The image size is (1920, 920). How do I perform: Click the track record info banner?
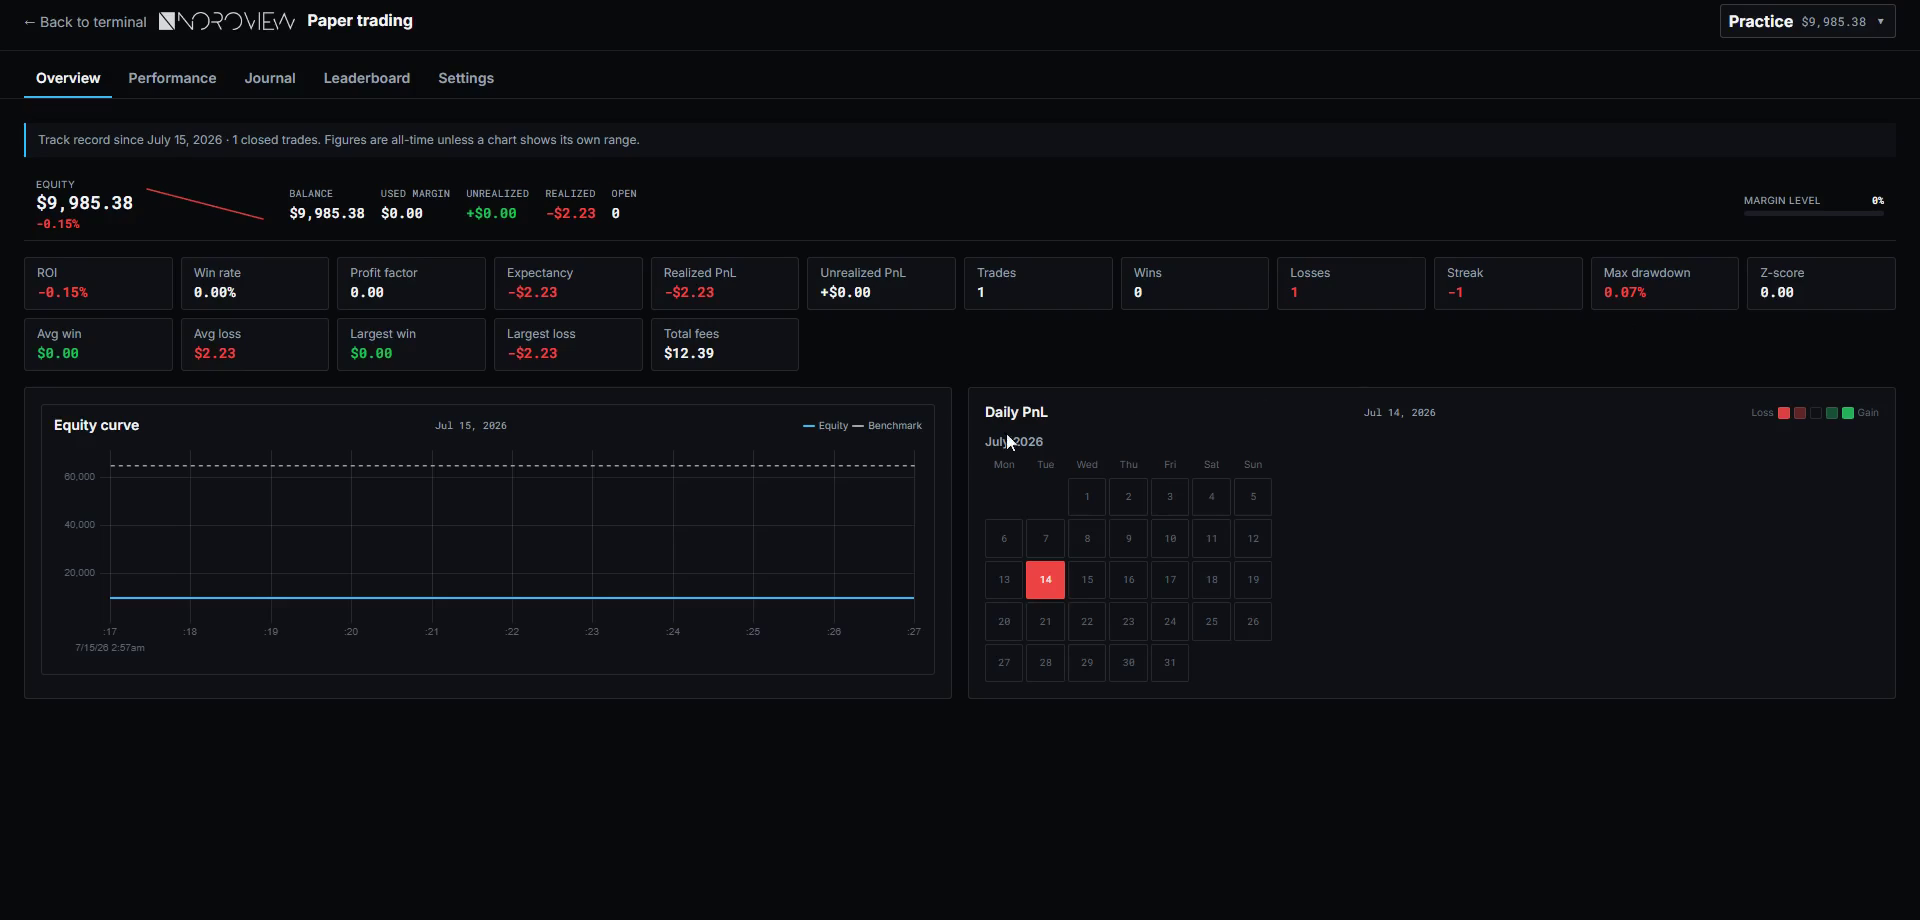coord(960,140)
